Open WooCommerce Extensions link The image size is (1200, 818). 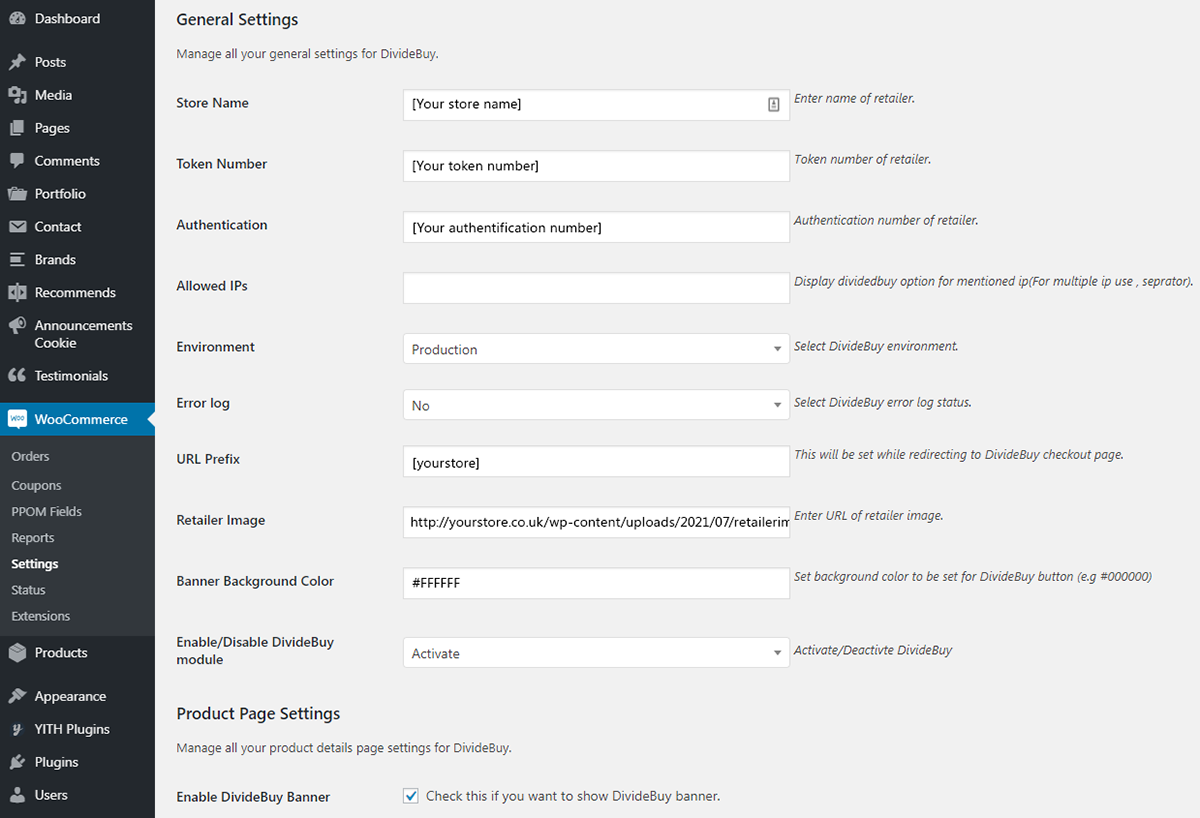point(41,616)
